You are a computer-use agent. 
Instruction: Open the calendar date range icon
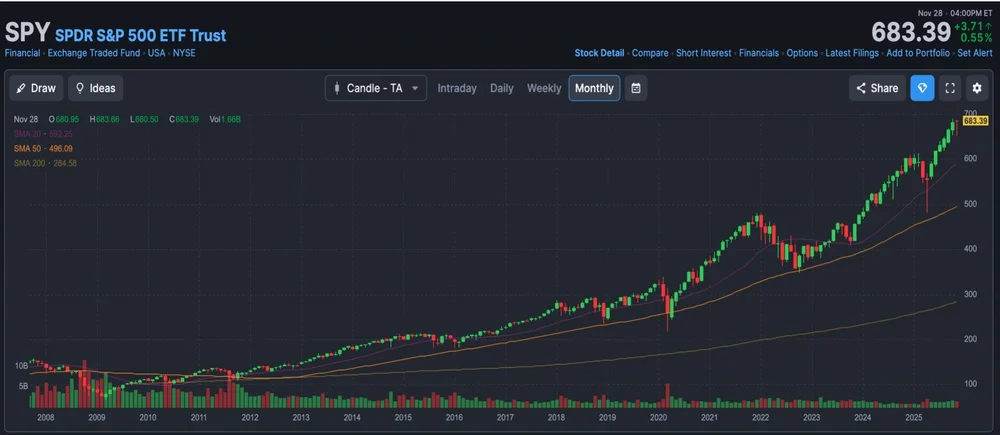636,88
